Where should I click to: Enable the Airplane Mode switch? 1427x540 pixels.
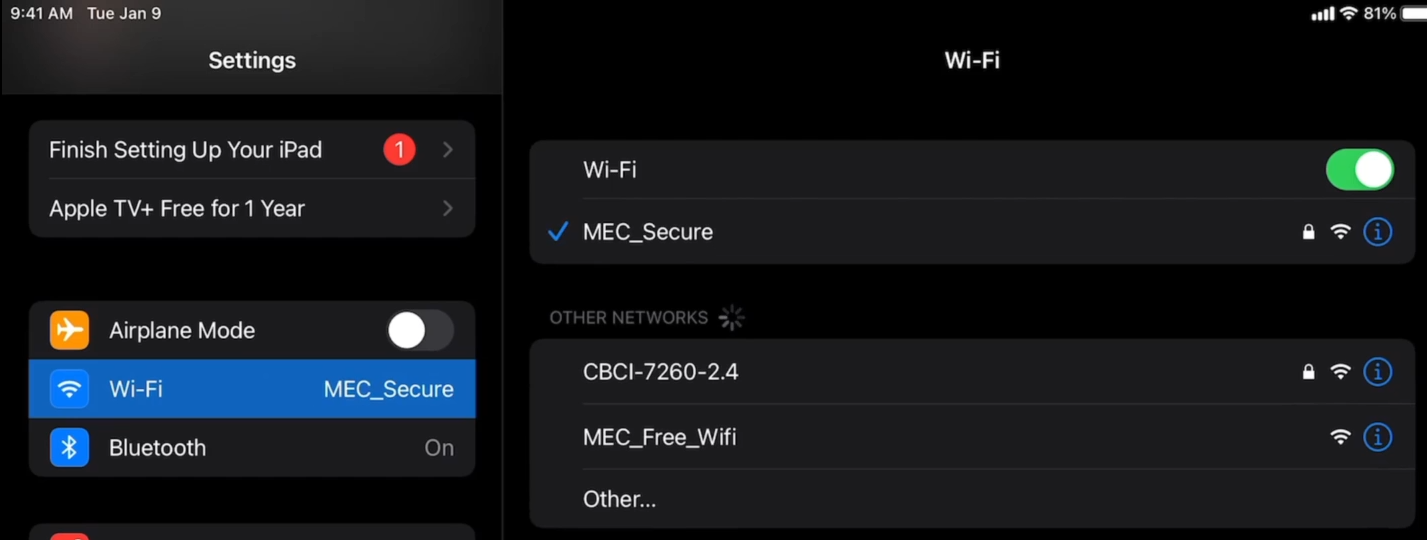[420, 330]
